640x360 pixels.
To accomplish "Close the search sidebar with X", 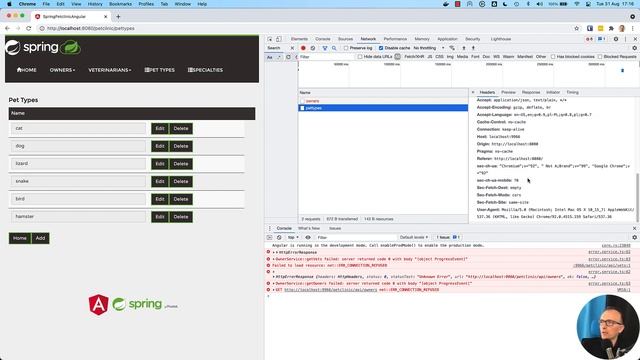I will pyautogui.click(x=292, y=48).
